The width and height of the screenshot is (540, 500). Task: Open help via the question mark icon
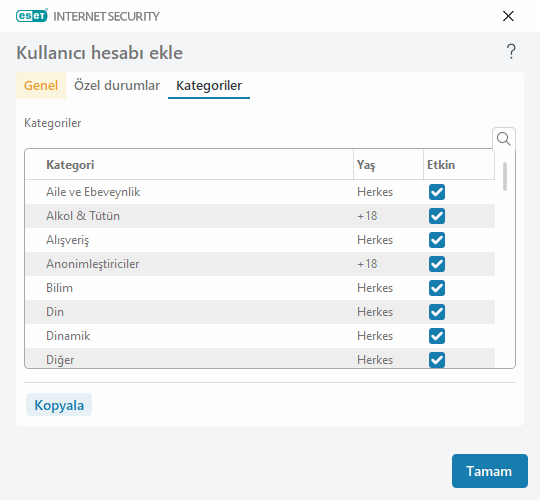point(511,52)
